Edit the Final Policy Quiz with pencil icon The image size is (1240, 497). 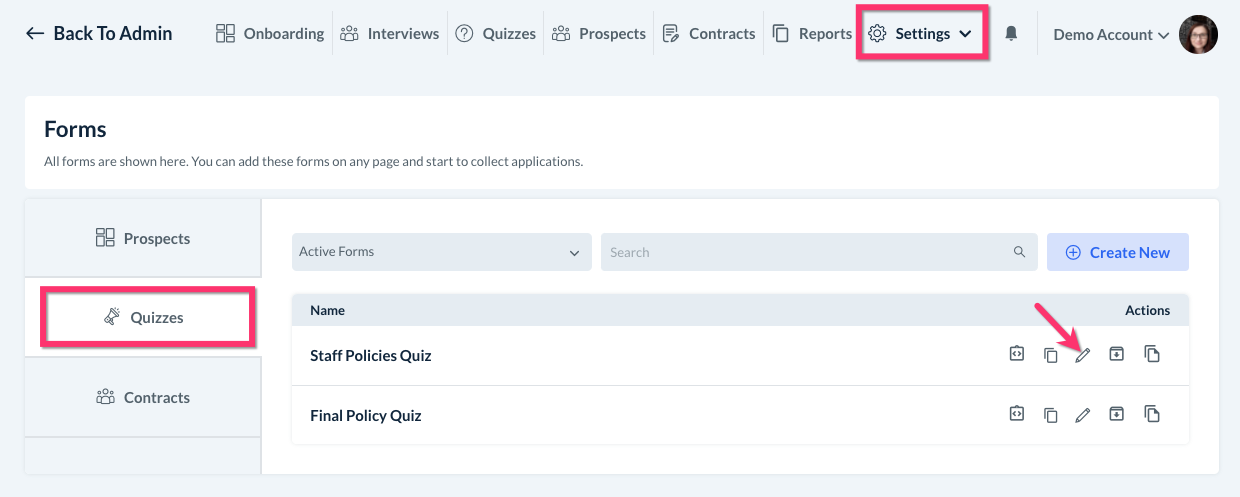pos(1083,415)
